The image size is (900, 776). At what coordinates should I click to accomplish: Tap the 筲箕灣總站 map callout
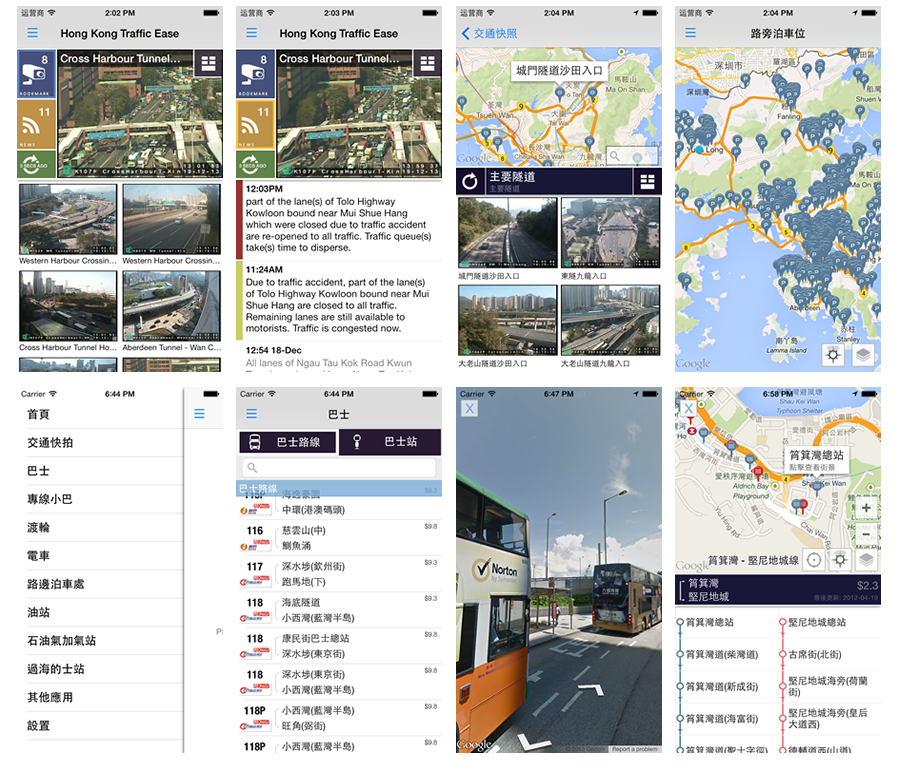click(816, 459)
